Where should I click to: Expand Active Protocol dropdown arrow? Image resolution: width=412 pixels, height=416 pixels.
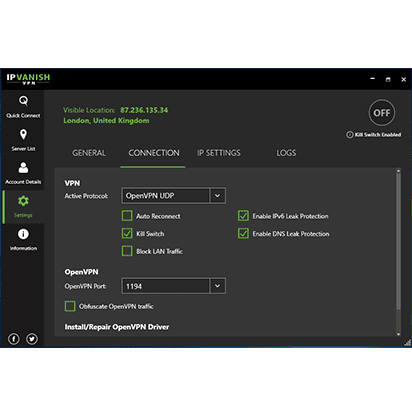tap(217, 196)
